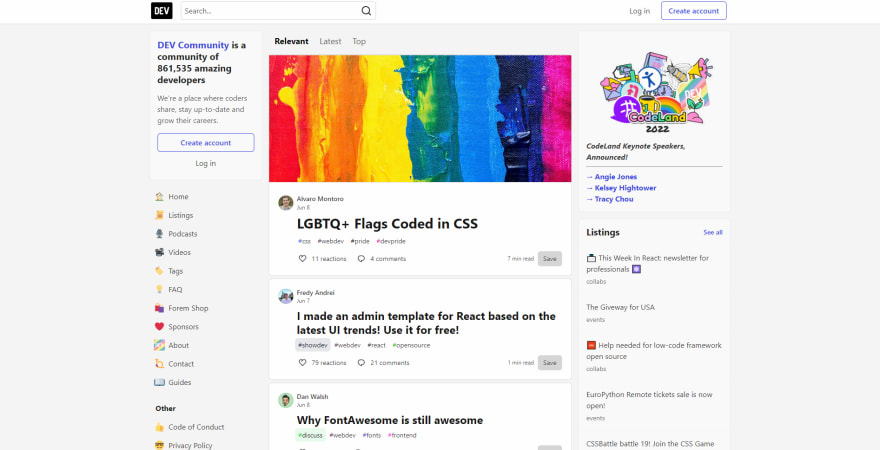Switch to the Top feed tab

(x=359, y=42)
